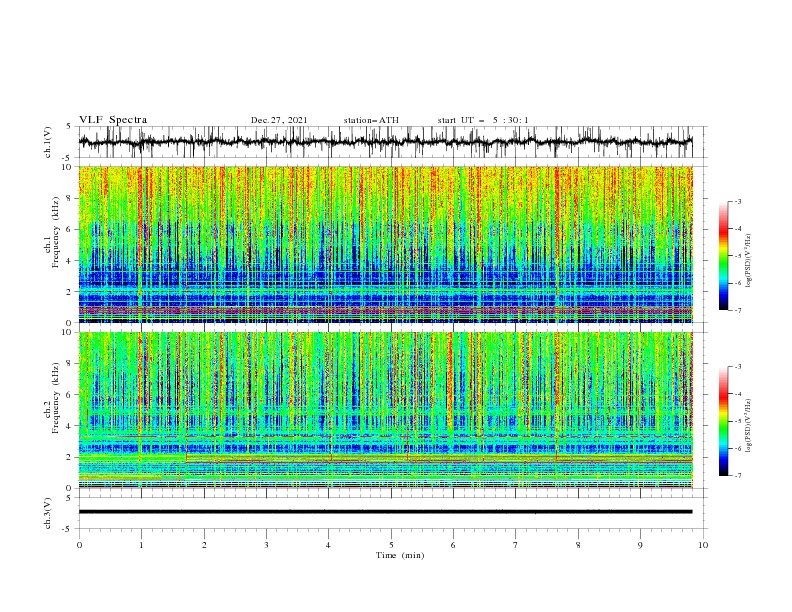The width and height of the screenshot is (792, 612).
Task: Click time axis tick "7"
Action: 516,545
